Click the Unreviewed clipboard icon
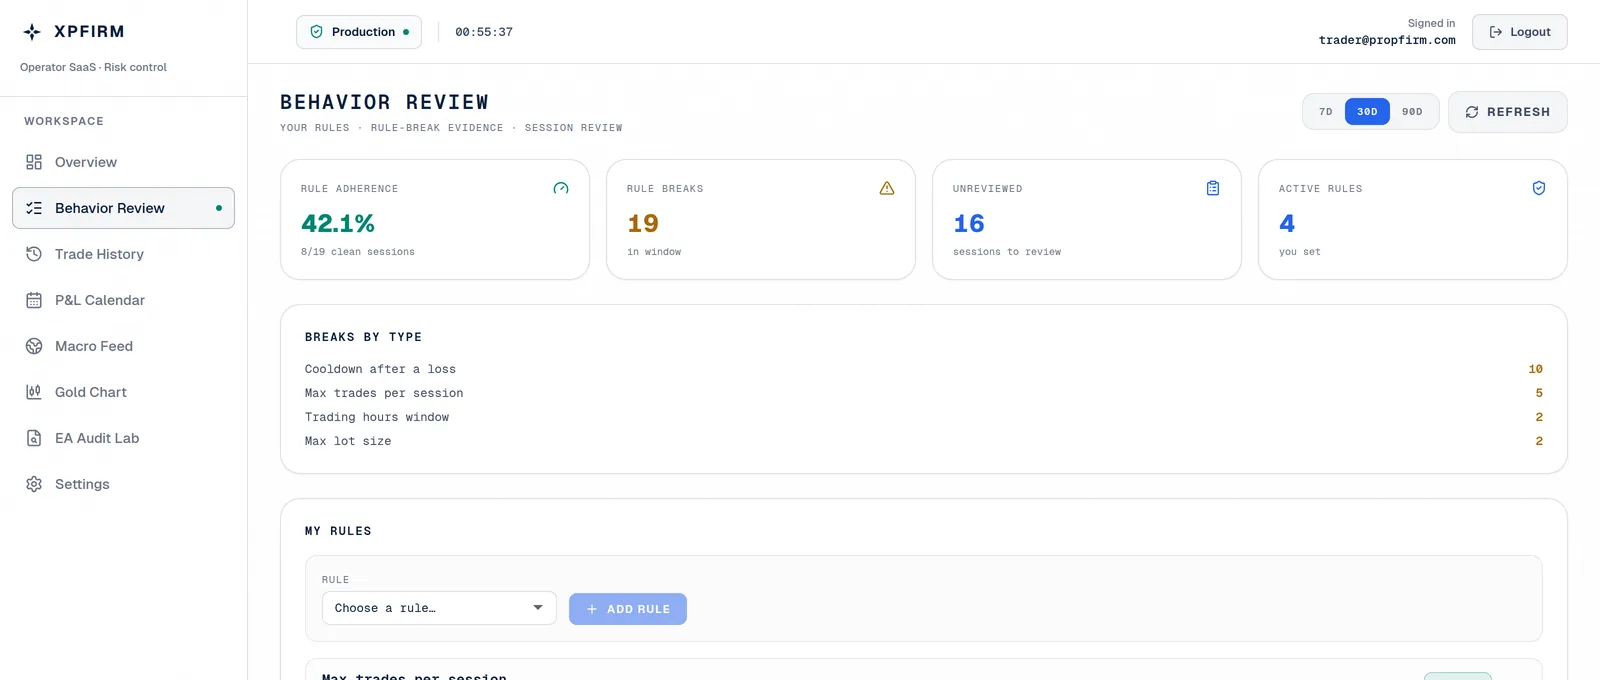This screenshot has width=1600, height=680. click(x=1213, y=188)
